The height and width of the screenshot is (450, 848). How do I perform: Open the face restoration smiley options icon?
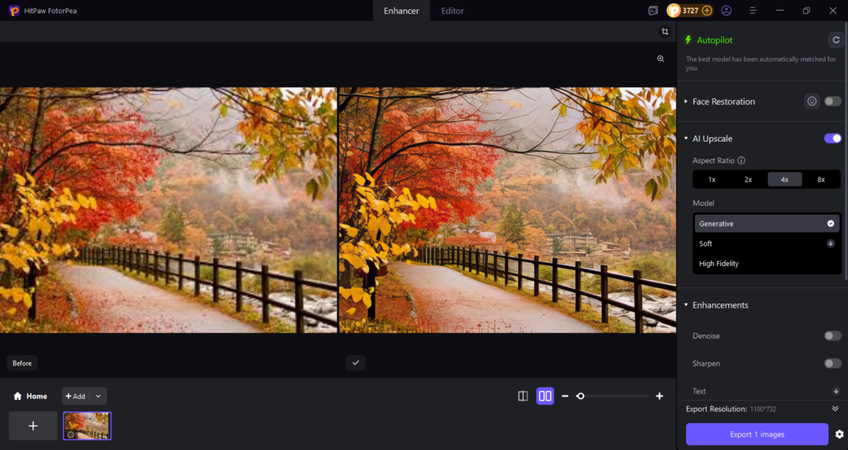pyautogui.click(x=812, y=101)
